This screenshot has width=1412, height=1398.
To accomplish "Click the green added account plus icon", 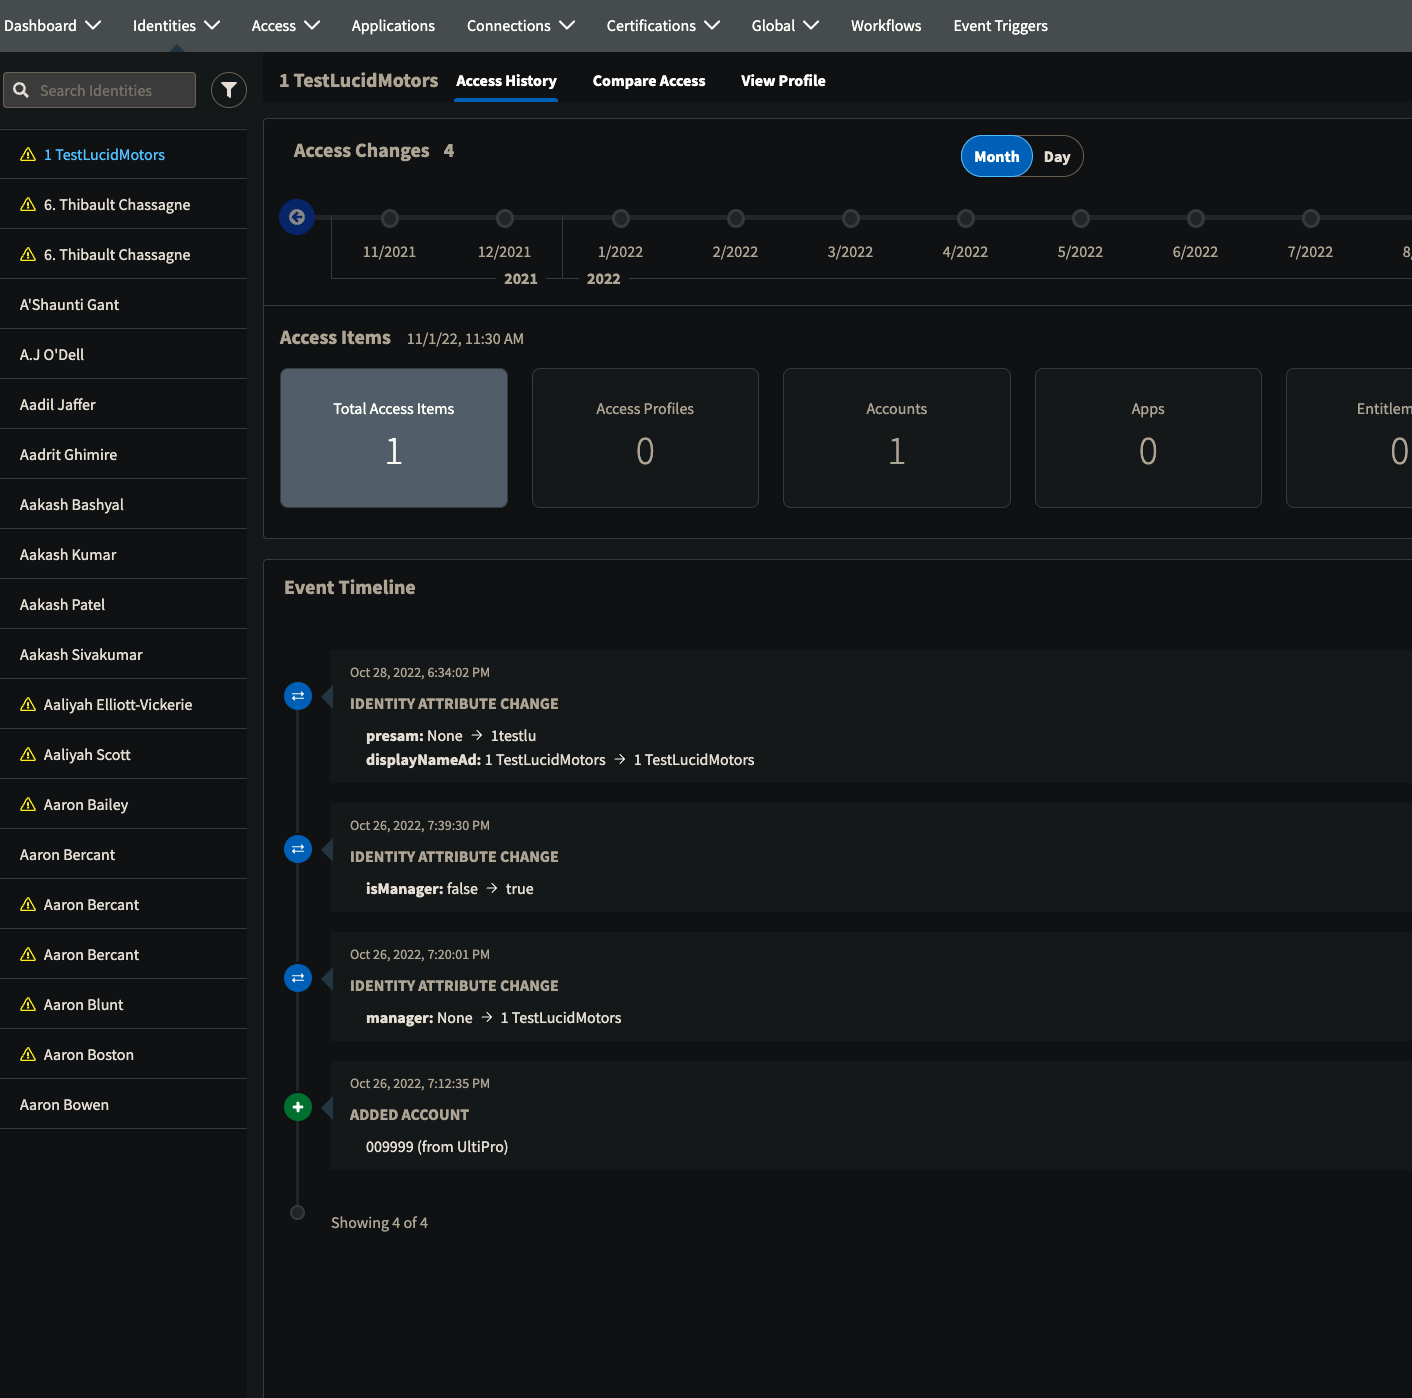I will point(298,1107).
